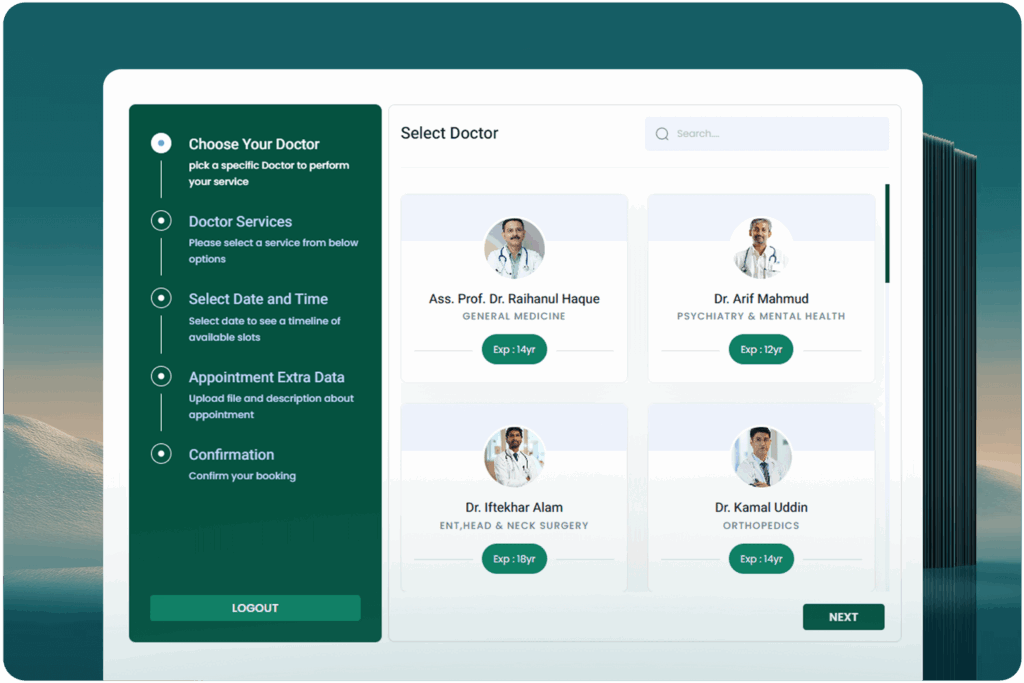Screen dimensions: 1024x683
Task: Click Exp : 18yr badge for Dr. Iftekhar
Action: [x=514, y=559]
